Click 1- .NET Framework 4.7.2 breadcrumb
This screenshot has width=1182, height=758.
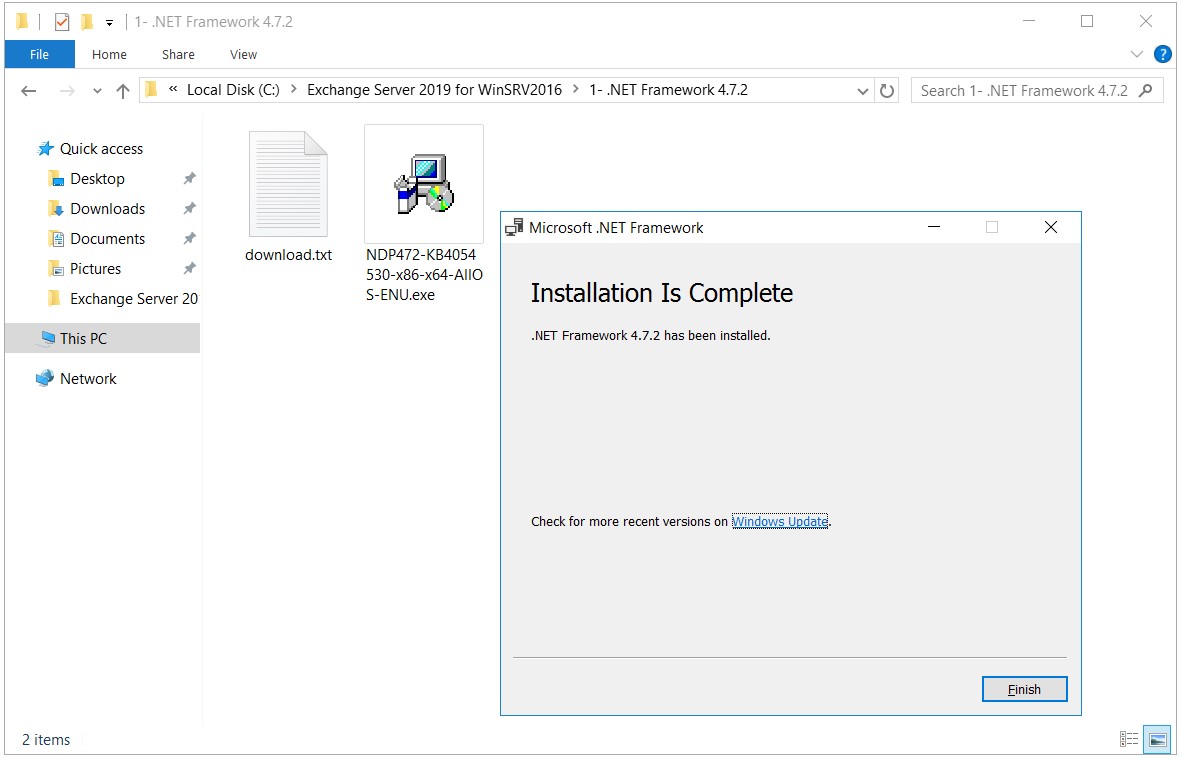click(668, 90)
